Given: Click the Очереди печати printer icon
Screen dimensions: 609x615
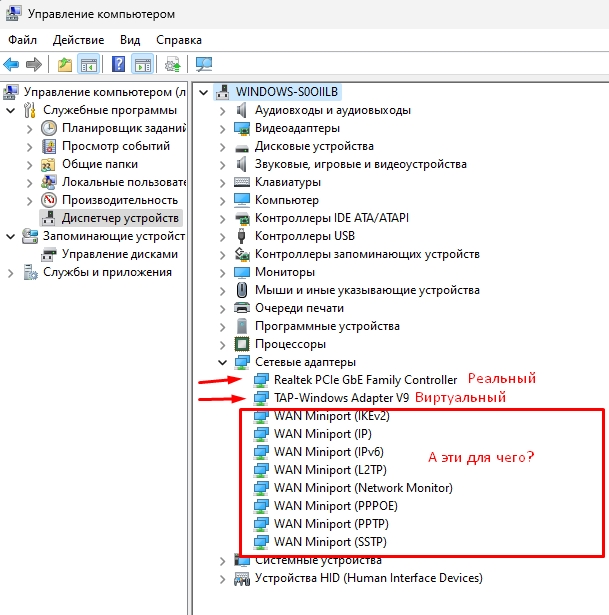Looking at the screenshot, I should tap(242, 308).
